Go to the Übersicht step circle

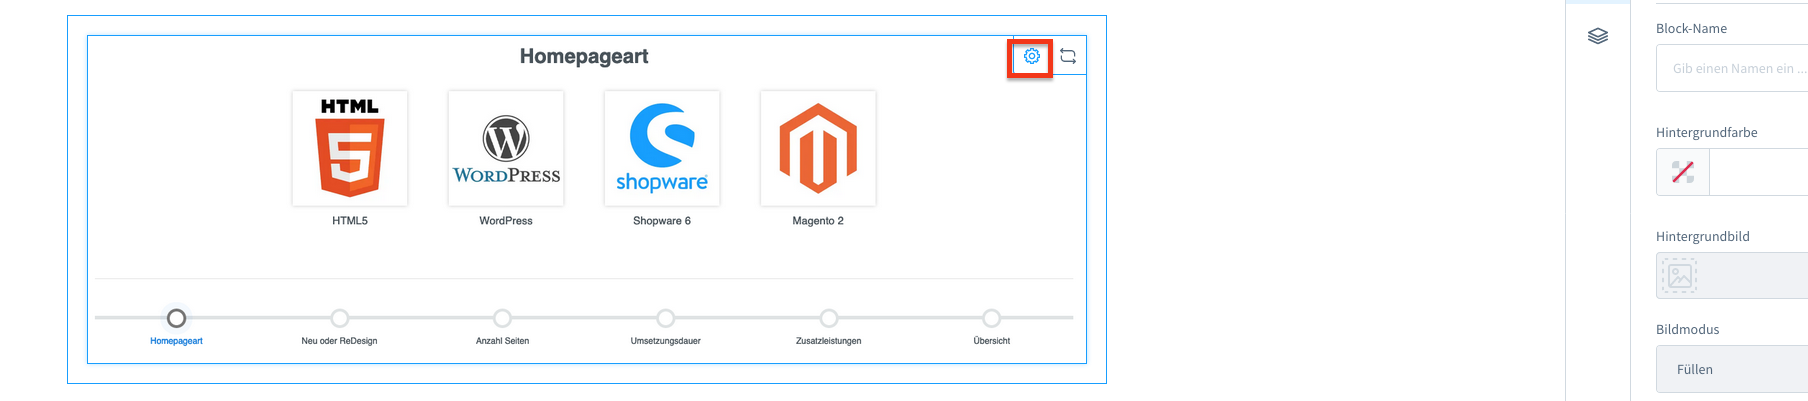tap(992, 318)
